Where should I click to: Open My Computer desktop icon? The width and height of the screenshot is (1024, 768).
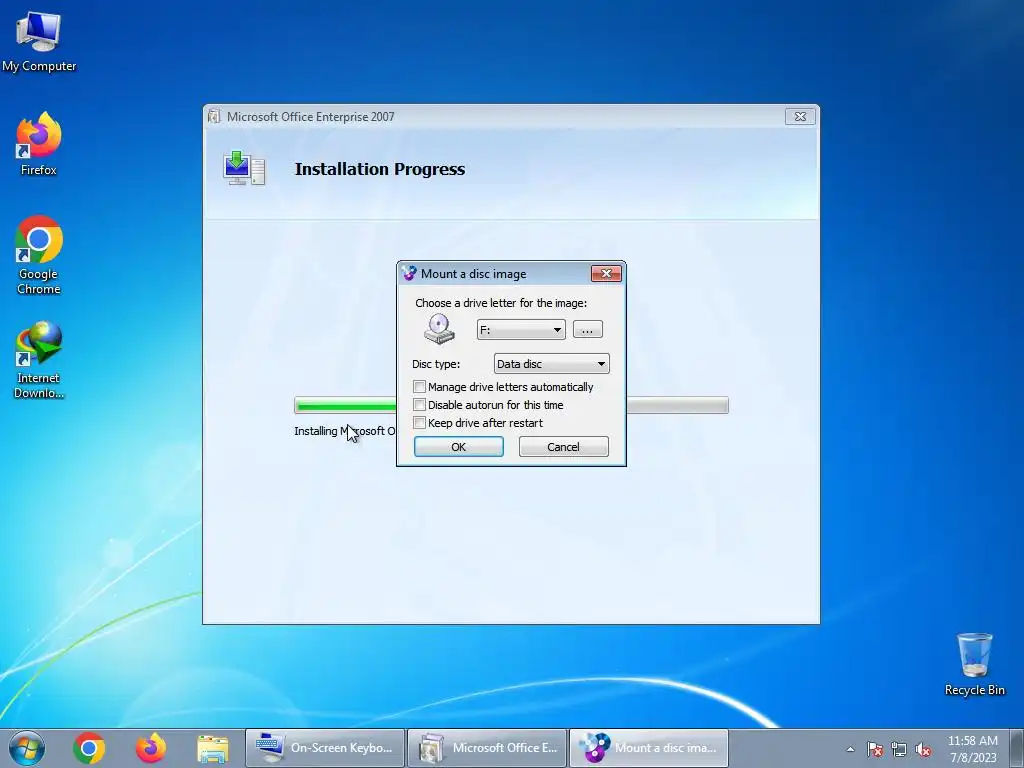pos(39,41)
